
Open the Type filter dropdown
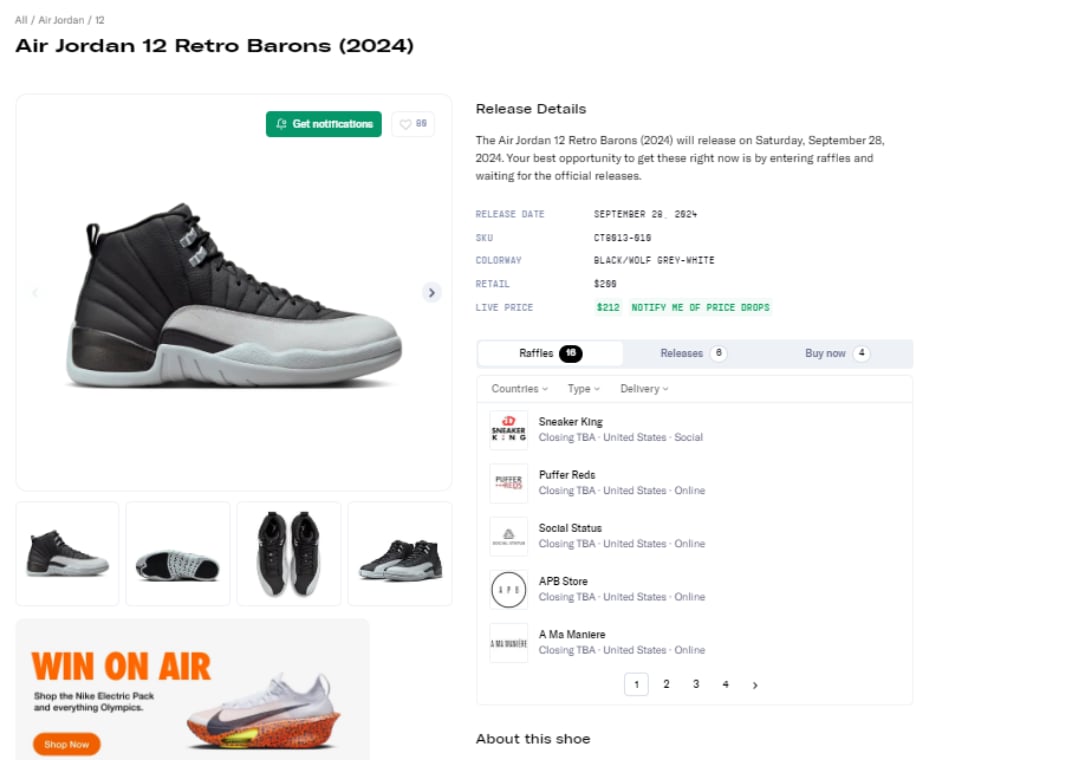[x=584, y=389]
